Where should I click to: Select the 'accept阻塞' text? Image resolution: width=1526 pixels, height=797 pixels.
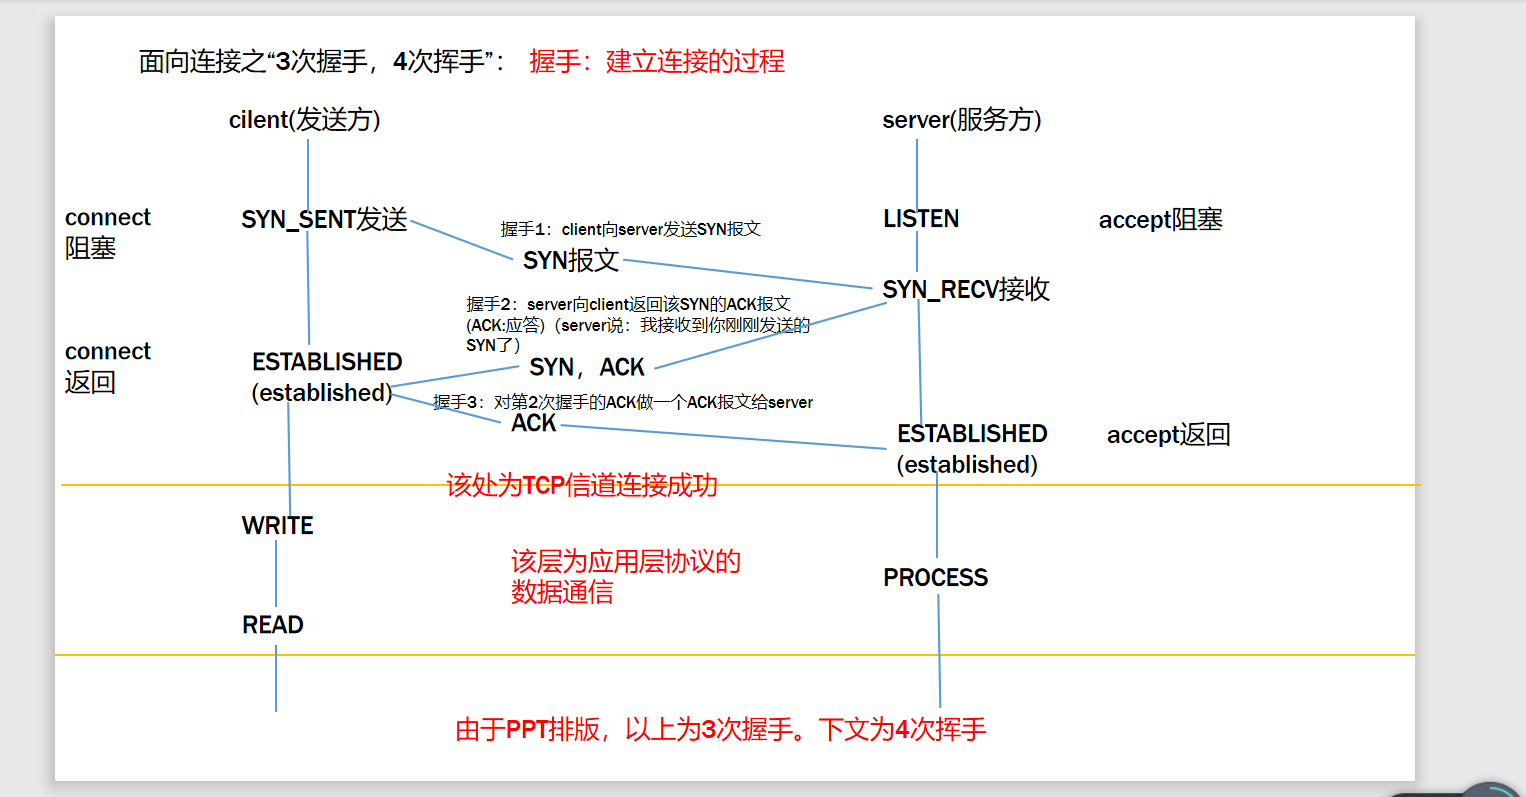coord(1161,220)
